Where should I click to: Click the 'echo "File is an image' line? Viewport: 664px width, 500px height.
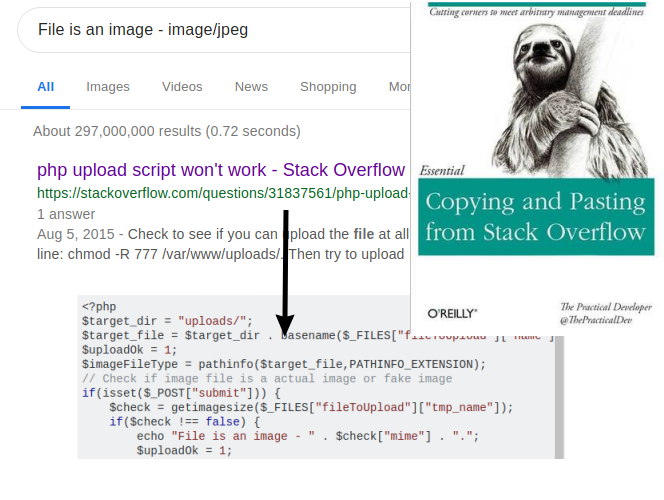308,436
